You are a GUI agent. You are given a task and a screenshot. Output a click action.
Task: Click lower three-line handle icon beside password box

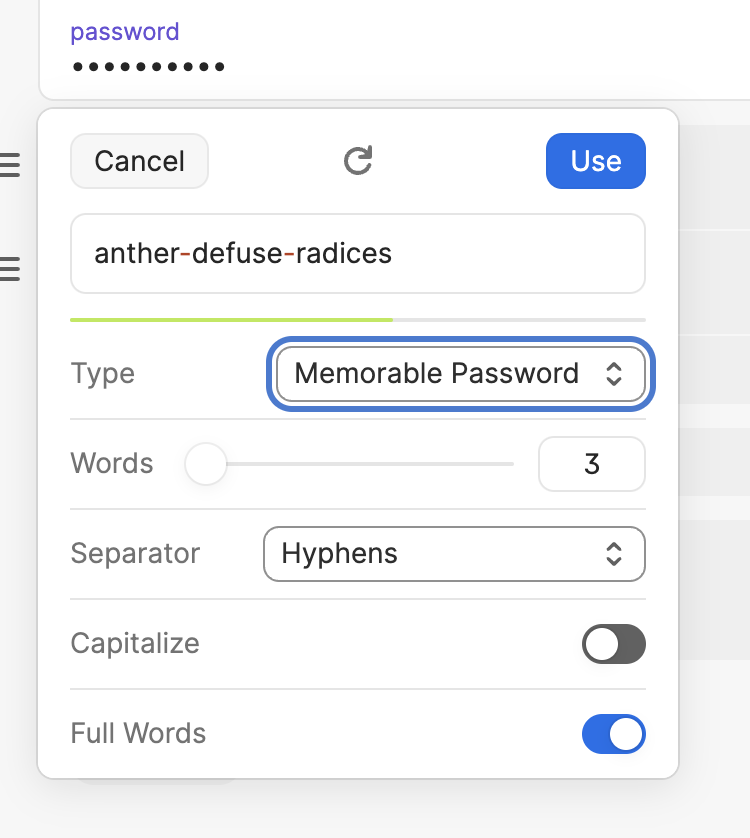pos(9,268)
